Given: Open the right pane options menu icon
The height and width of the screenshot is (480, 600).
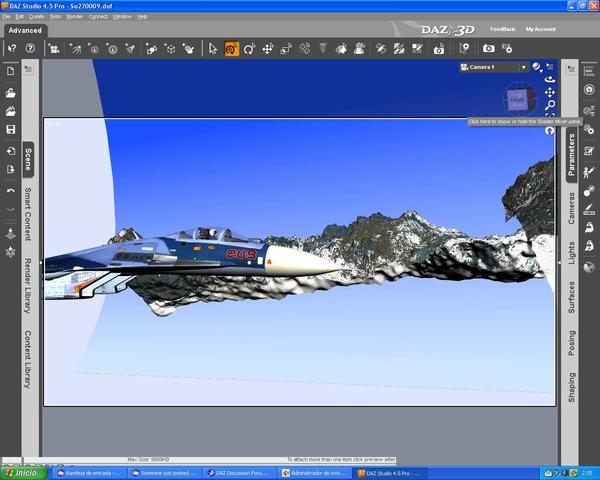Looking at the screenshot, I should click(571, 69).
